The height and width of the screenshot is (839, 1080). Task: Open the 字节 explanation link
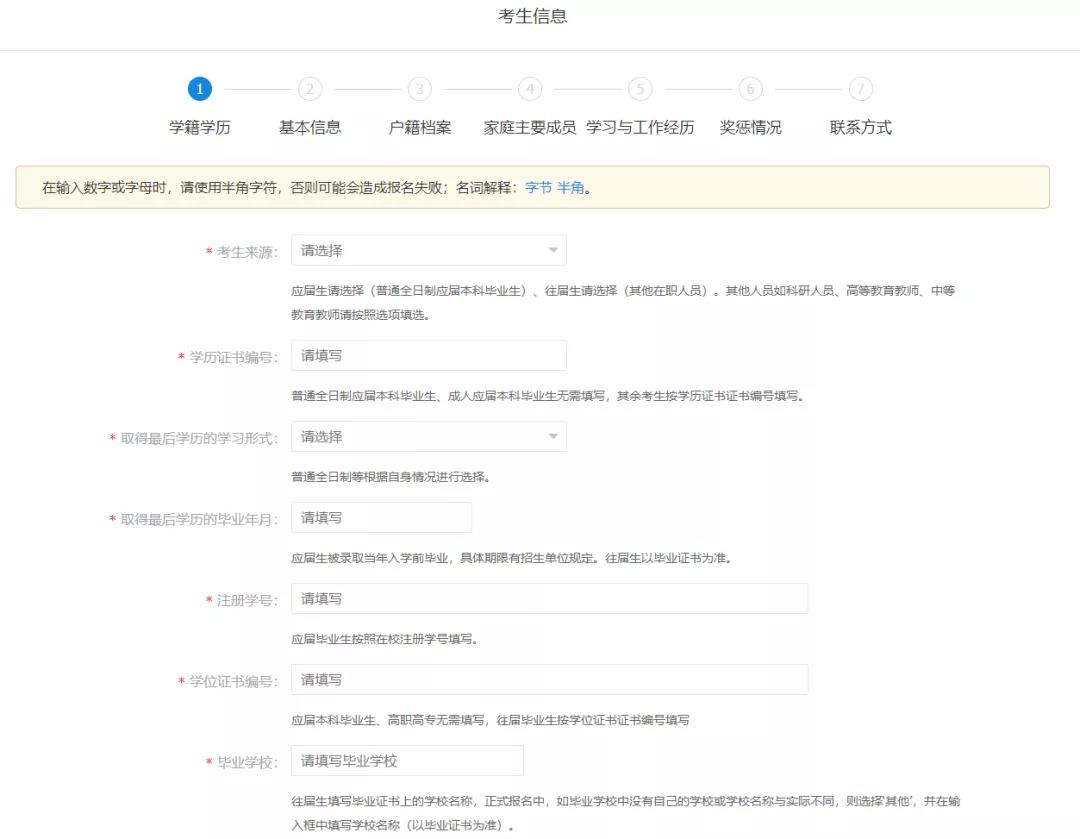point(538,187)
